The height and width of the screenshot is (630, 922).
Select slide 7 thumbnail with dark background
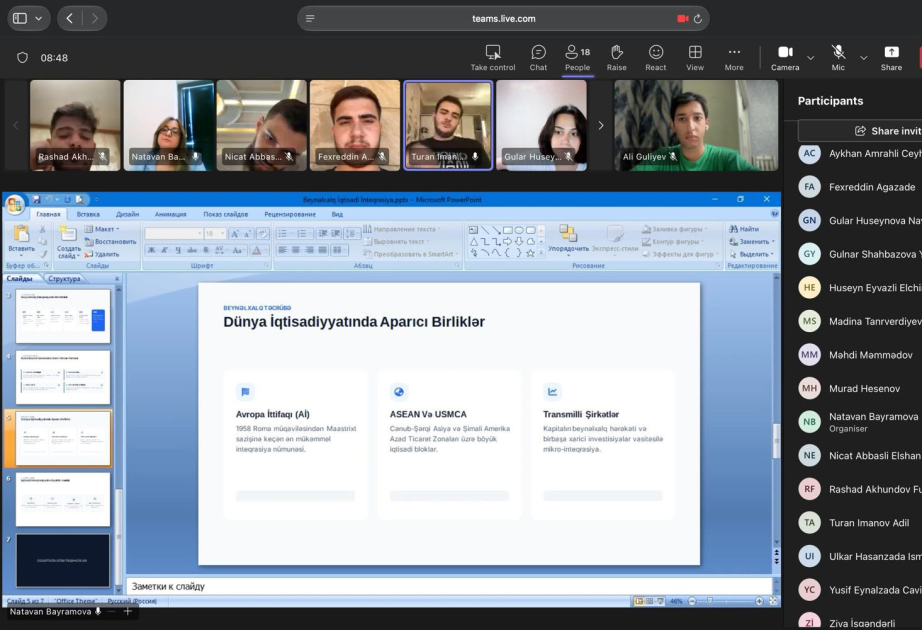click(x=63, y=560)
